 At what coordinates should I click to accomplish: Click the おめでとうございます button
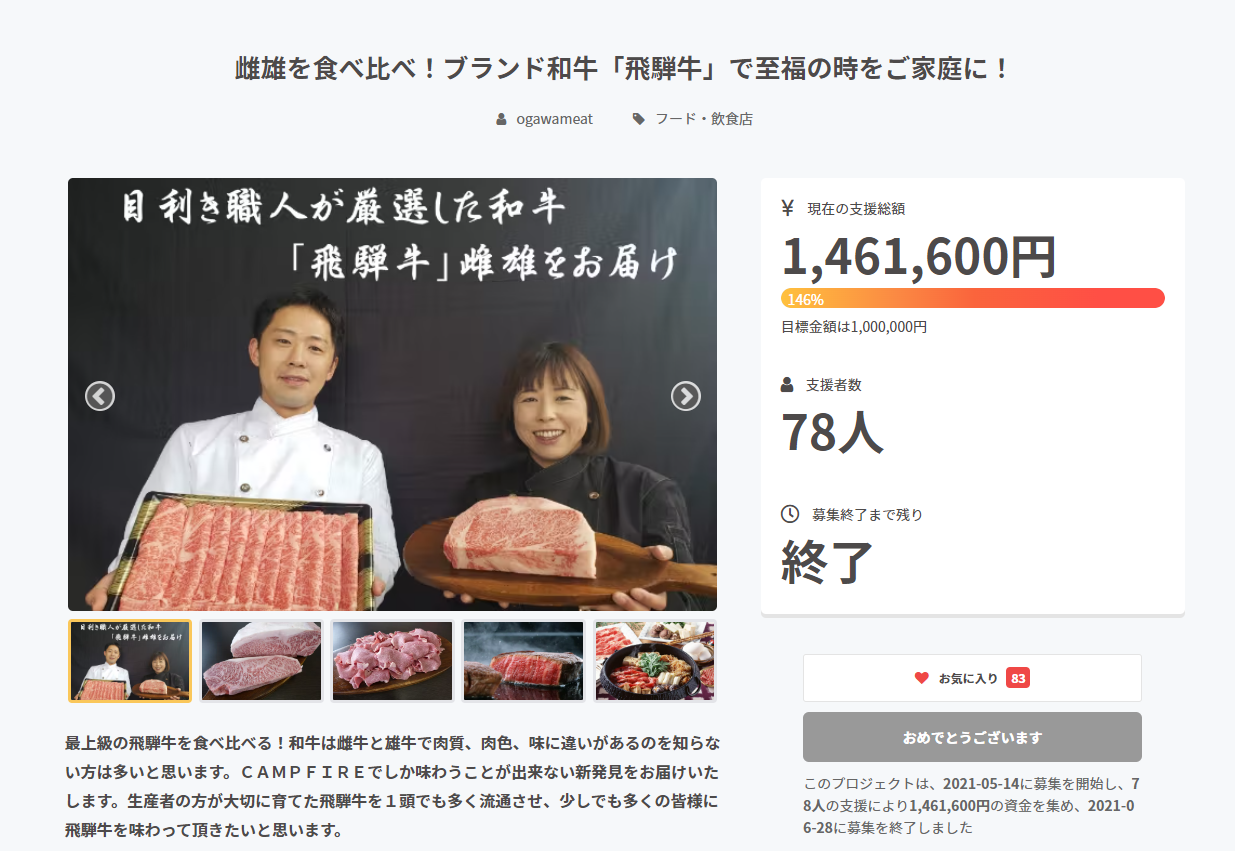coord(972,737)
